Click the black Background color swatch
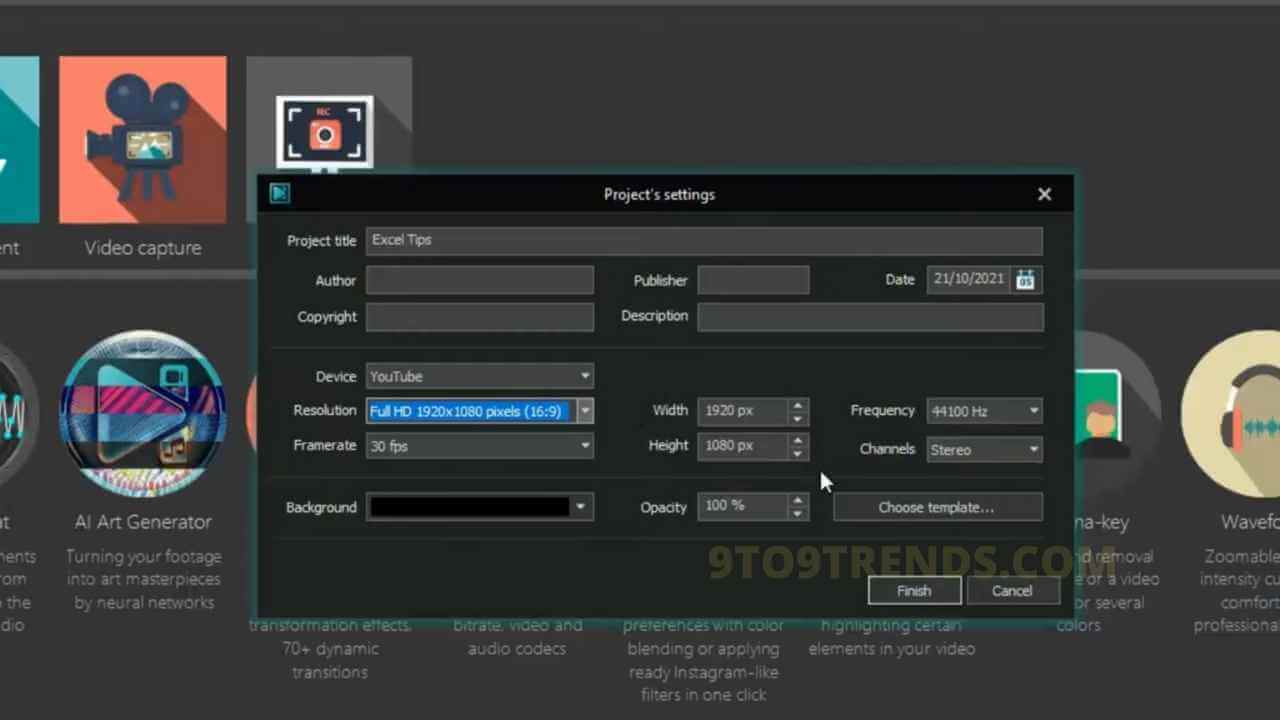Screen dimensions: 1280x720 [469, 507]
